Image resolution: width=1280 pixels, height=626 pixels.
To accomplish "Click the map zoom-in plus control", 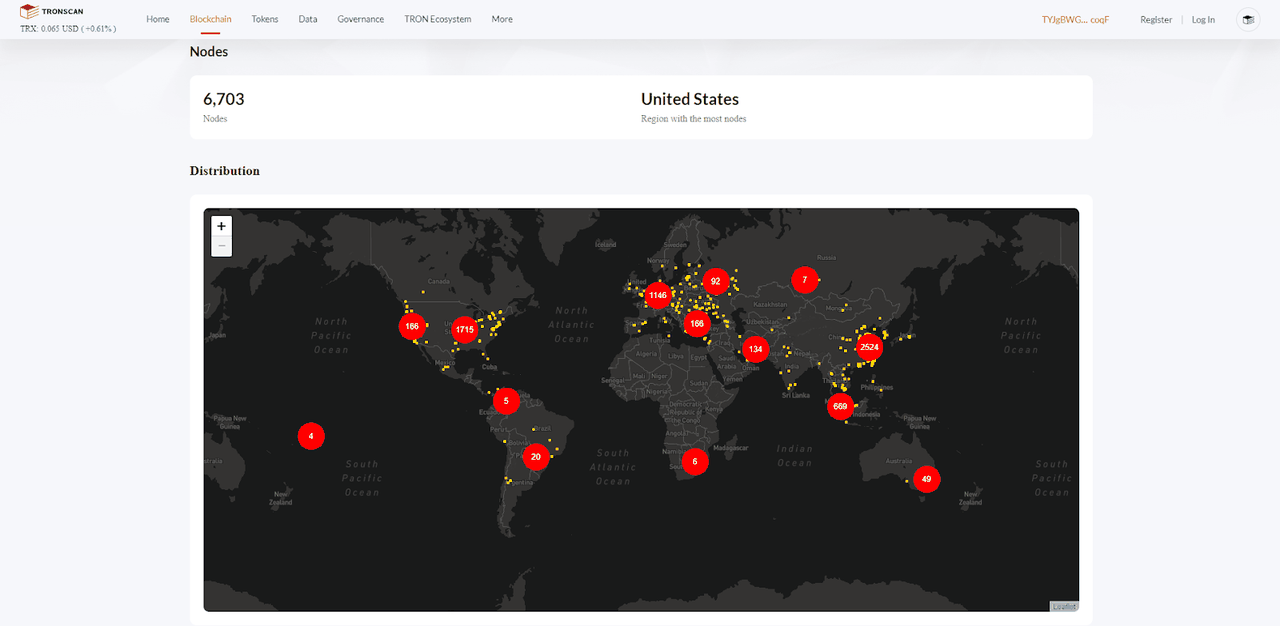I will [x=221, y=225].
